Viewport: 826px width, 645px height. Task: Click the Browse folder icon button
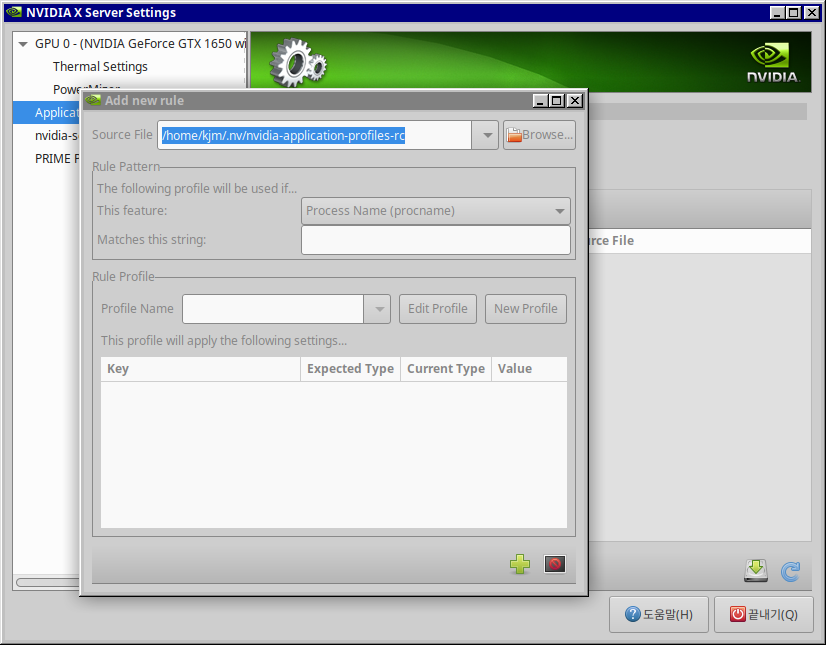click(539, 135)
